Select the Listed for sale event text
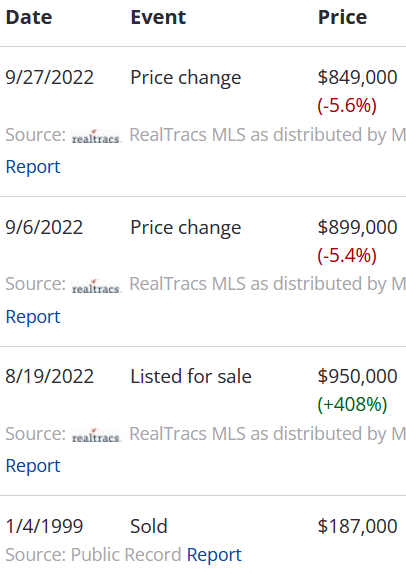The width and height of the screenshot is (406, 584). (x=191, y=376)
